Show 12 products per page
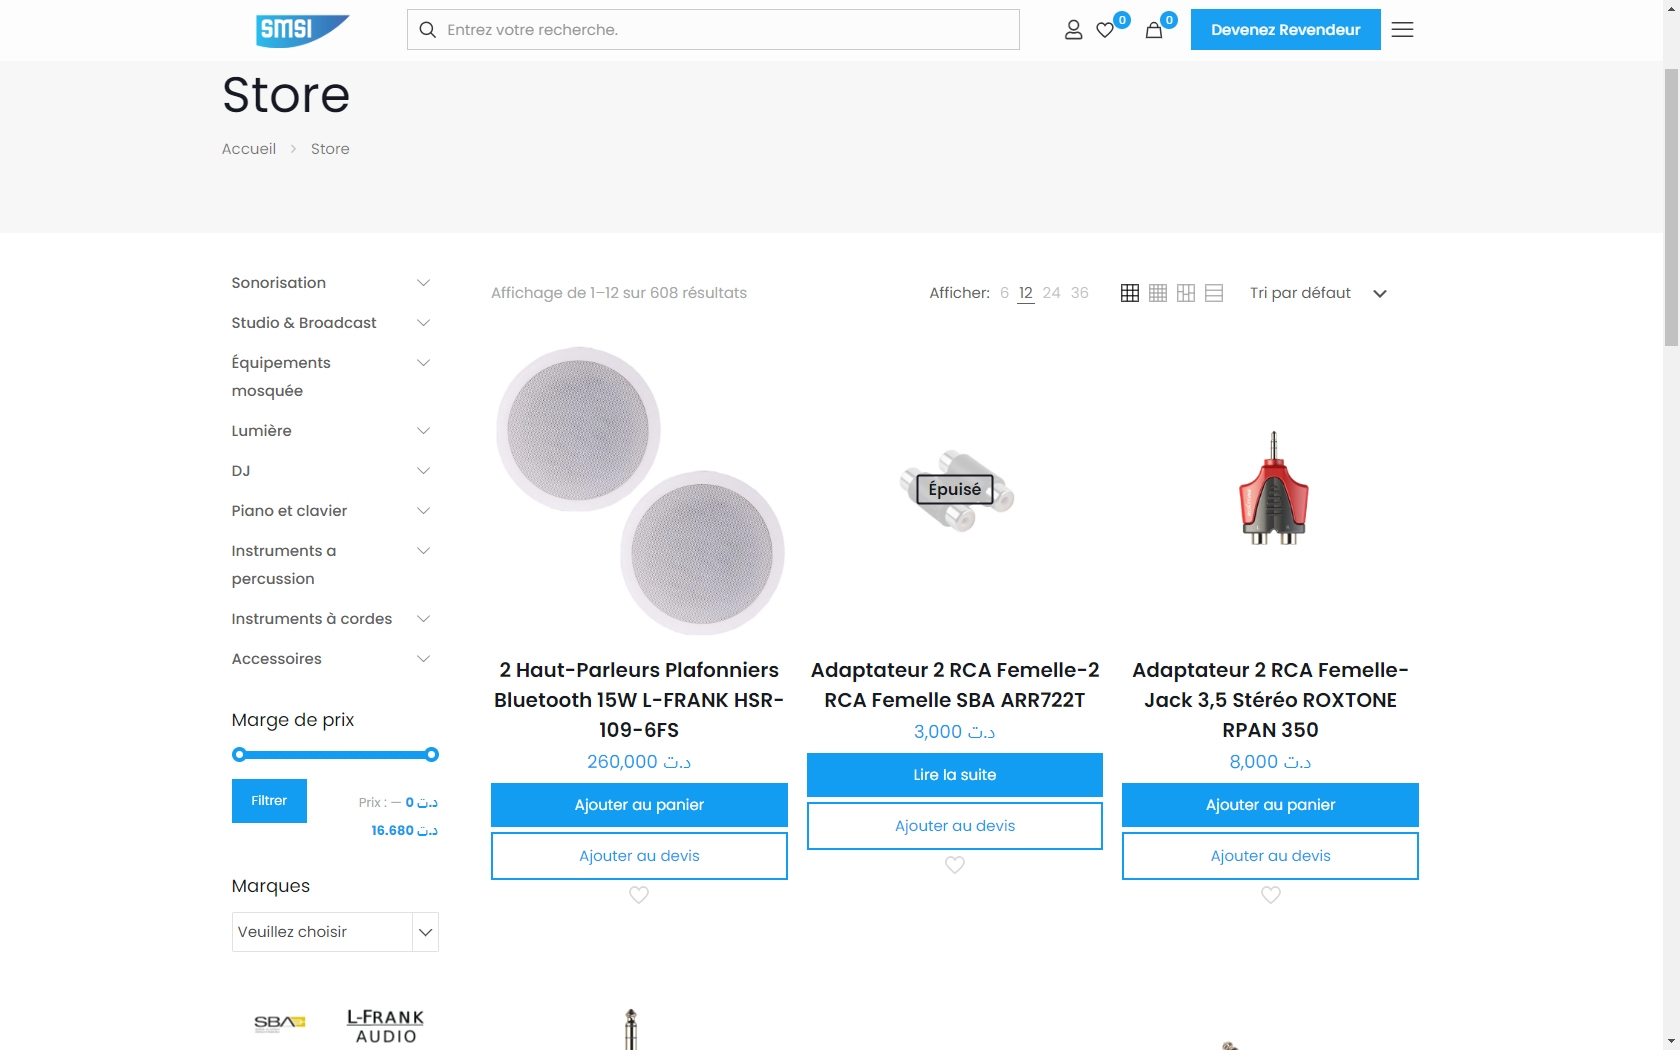The image size is (1680, 1050). click(1026, 293)
